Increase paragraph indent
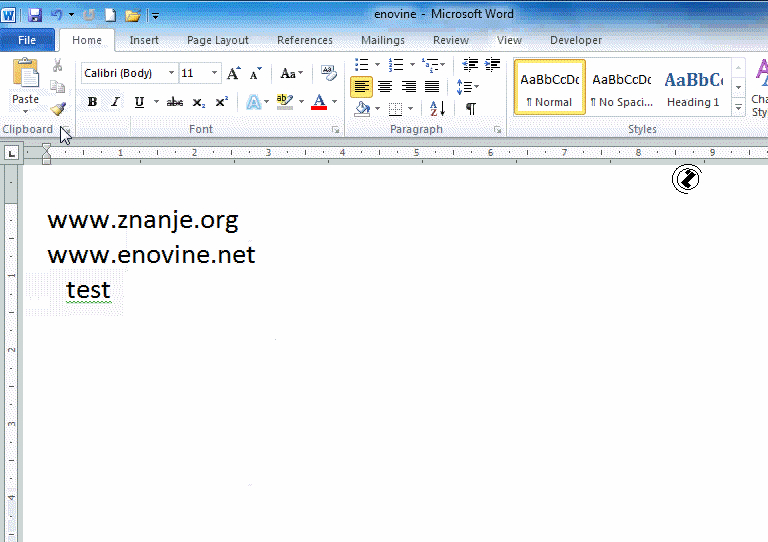The width and height of the screenshot is (768, 542). [x=492, y=65]
